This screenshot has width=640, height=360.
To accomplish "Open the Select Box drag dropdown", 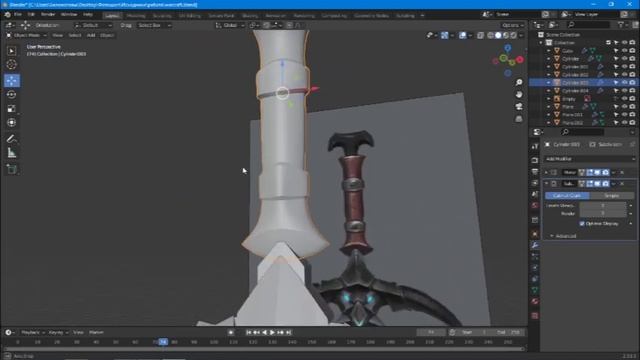I will 154,25.
